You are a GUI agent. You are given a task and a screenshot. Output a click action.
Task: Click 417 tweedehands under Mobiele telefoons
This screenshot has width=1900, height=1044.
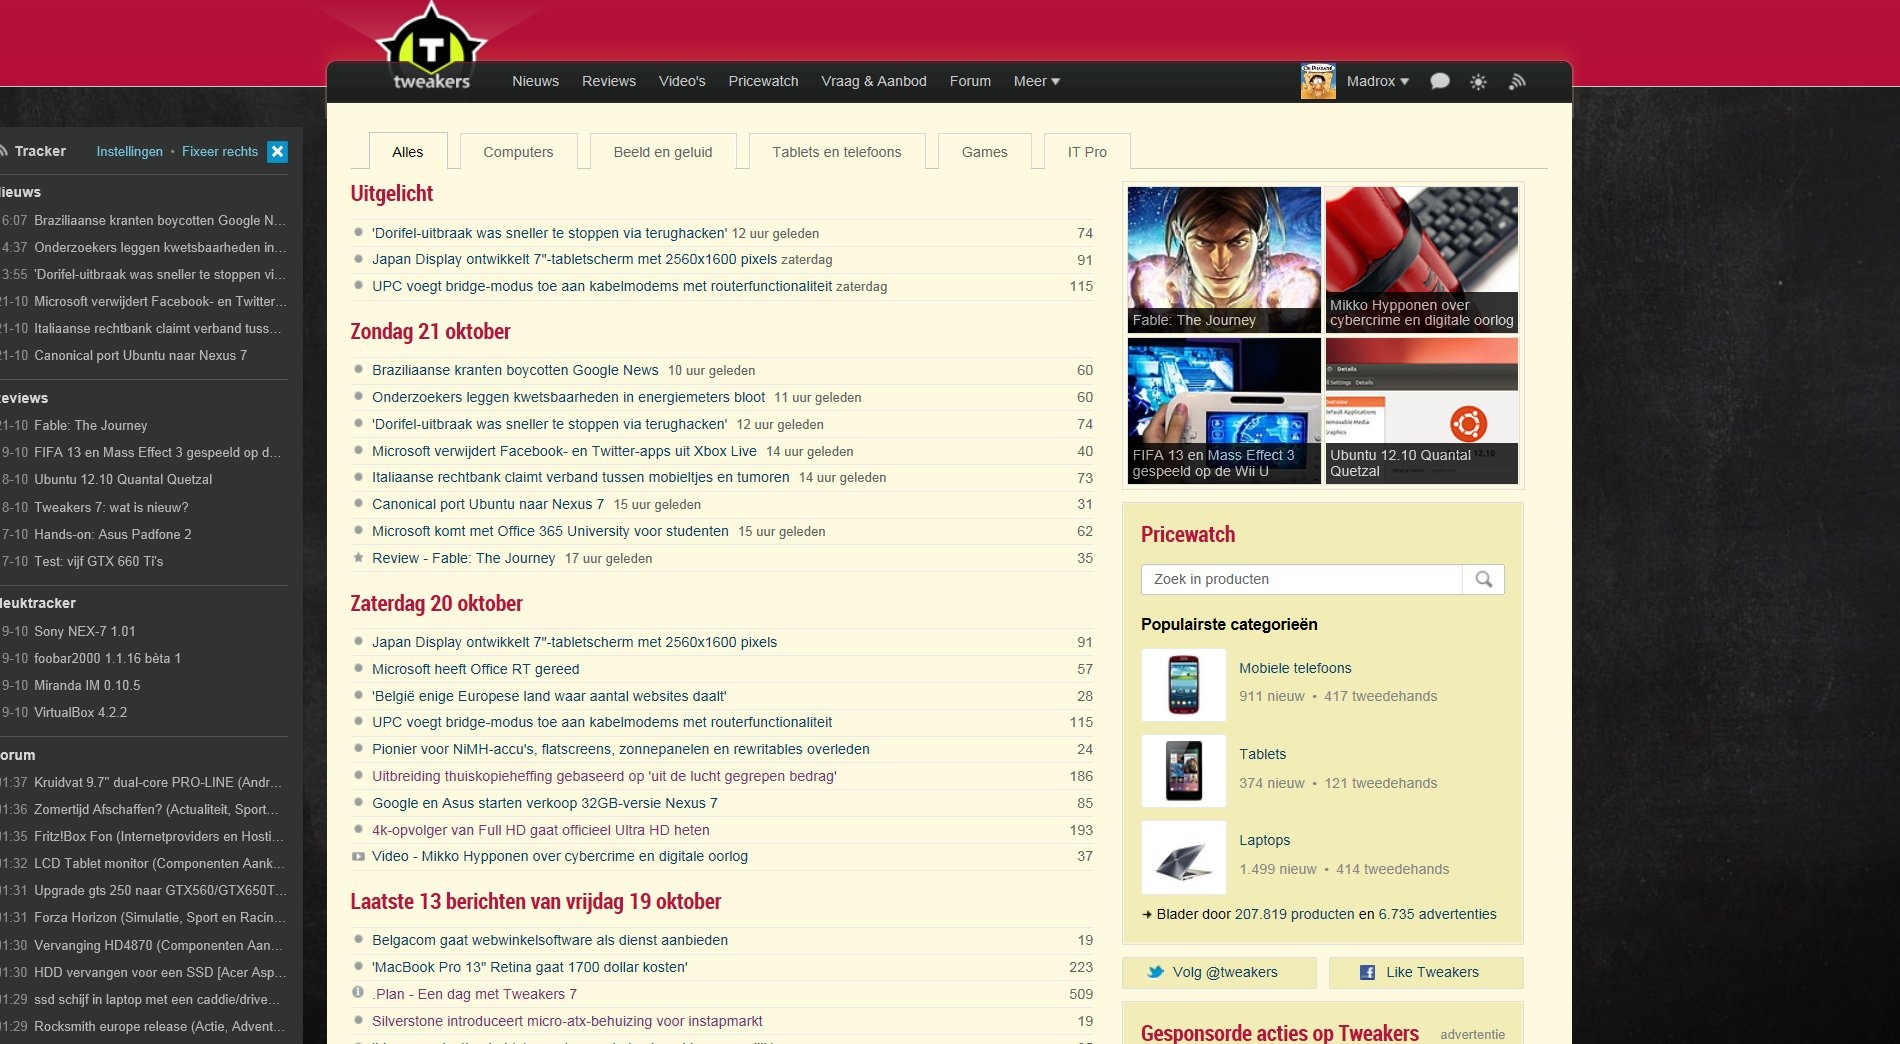coord(1381,696)
